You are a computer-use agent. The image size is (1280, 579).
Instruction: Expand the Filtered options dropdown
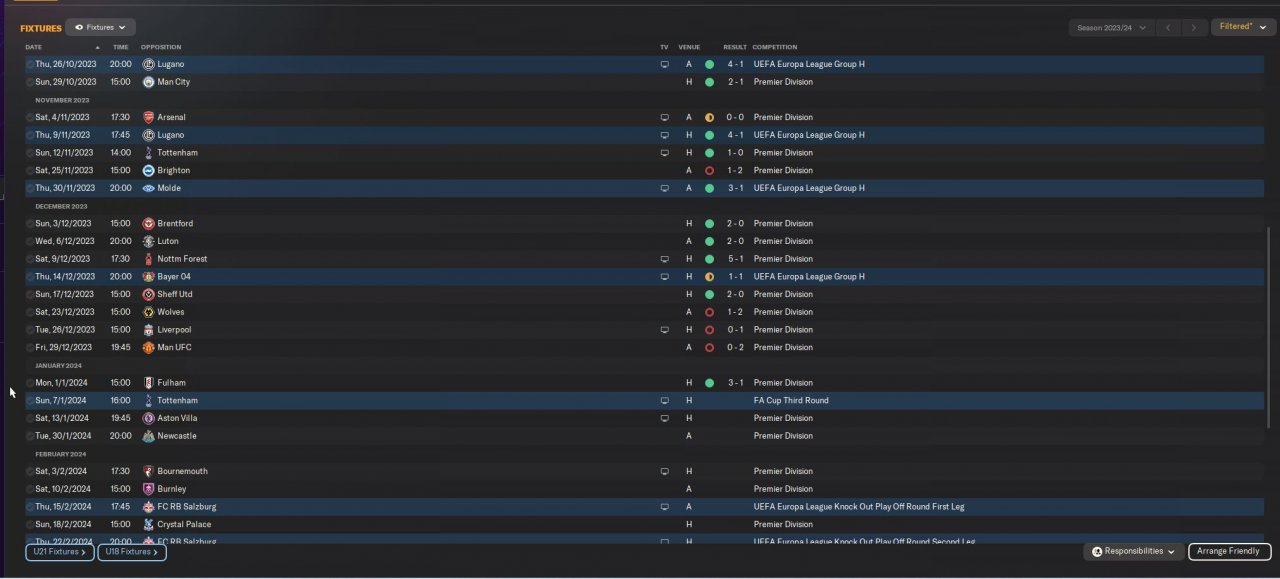click(1242, 27)
